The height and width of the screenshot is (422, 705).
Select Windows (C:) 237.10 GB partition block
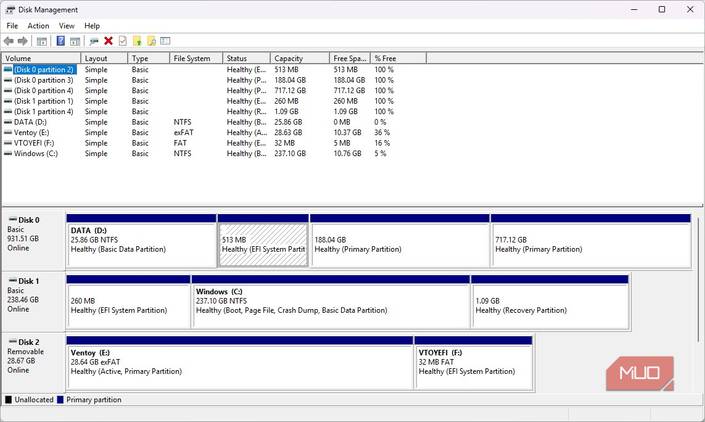[x=330, y=302]
